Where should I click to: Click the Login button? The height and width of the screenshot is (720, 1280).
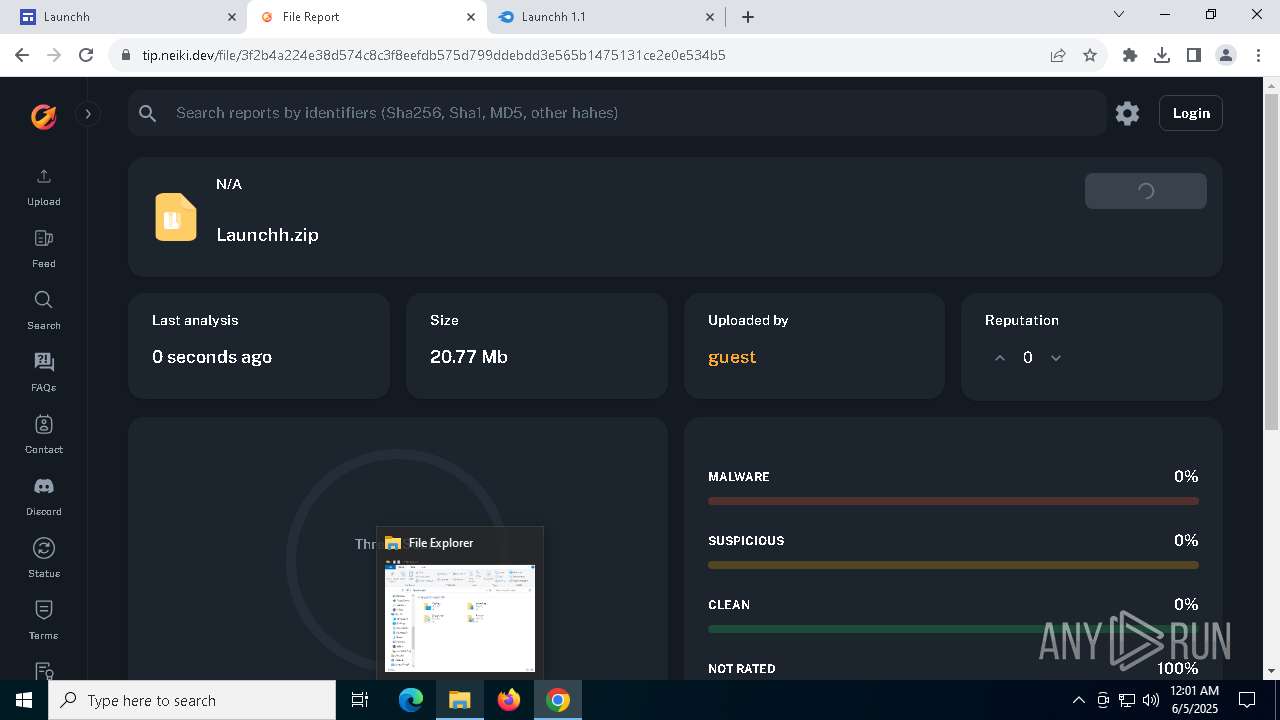tap(1191, 113)
